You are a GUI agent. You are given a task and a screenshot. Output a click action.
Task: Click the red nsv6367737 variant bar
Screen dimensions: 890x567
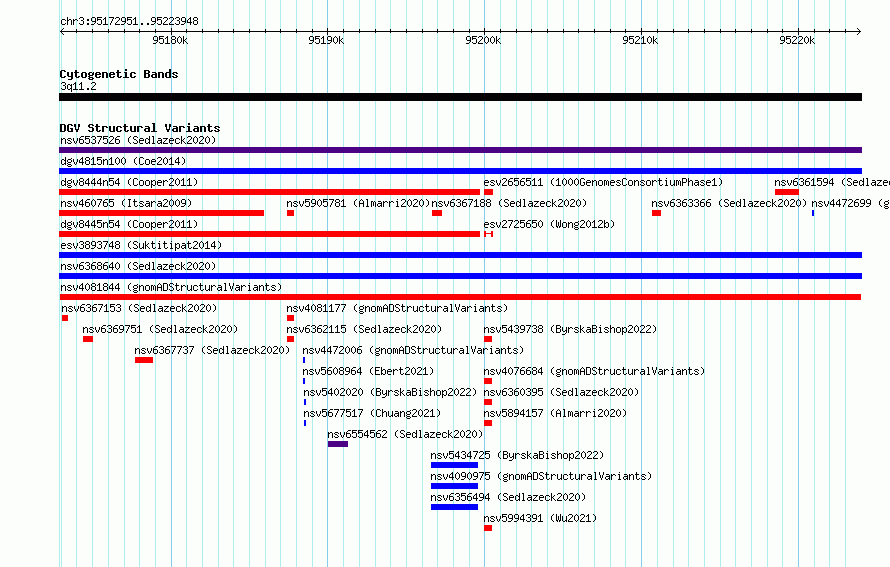144,360
